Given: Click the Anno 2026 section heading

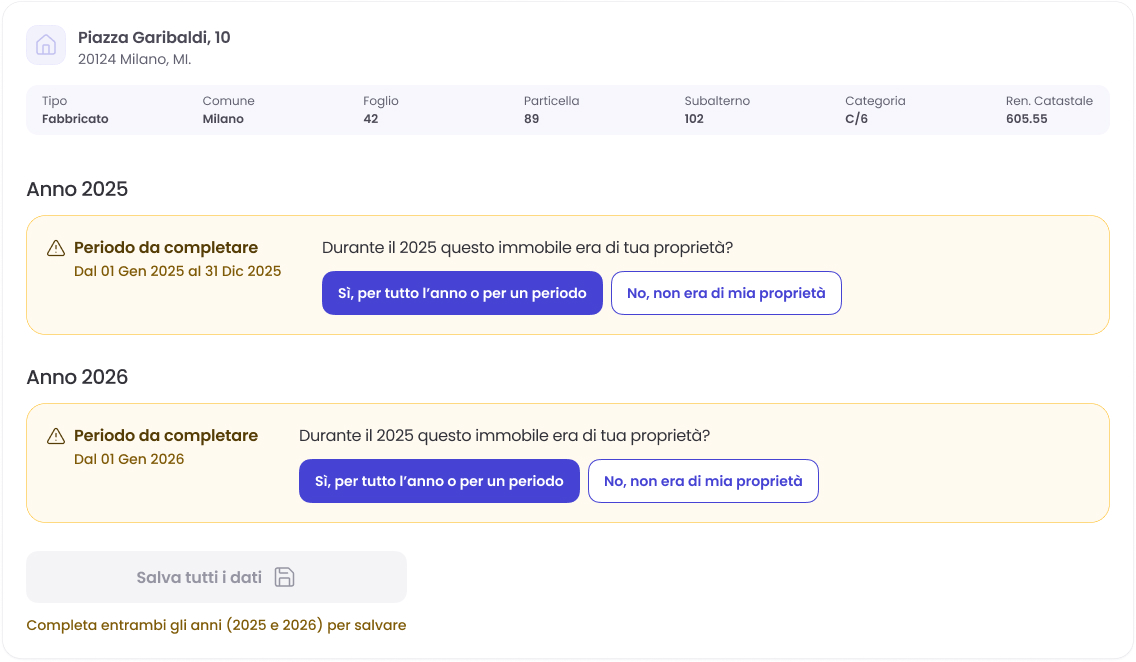Looking at the screenshot, I should click(x=77, y=377).
